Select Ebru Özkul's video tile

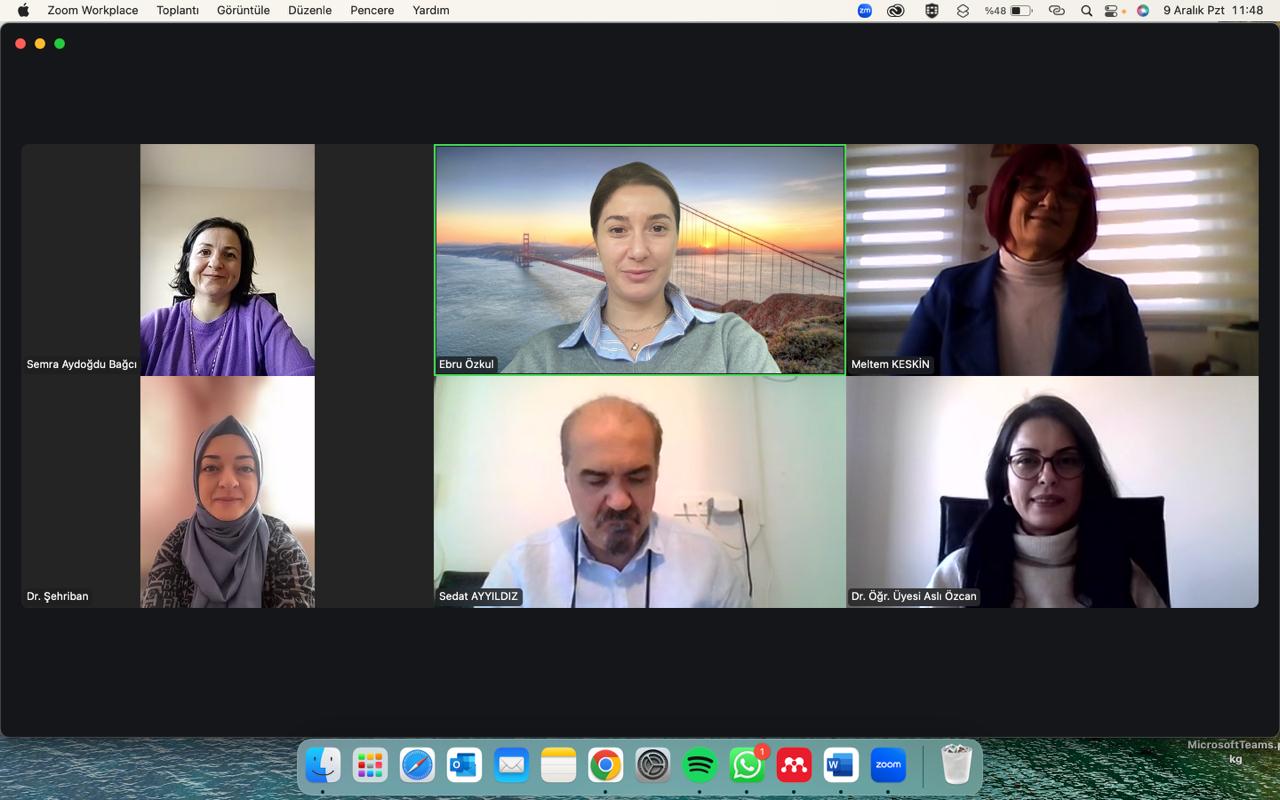(x=639, y=260)
